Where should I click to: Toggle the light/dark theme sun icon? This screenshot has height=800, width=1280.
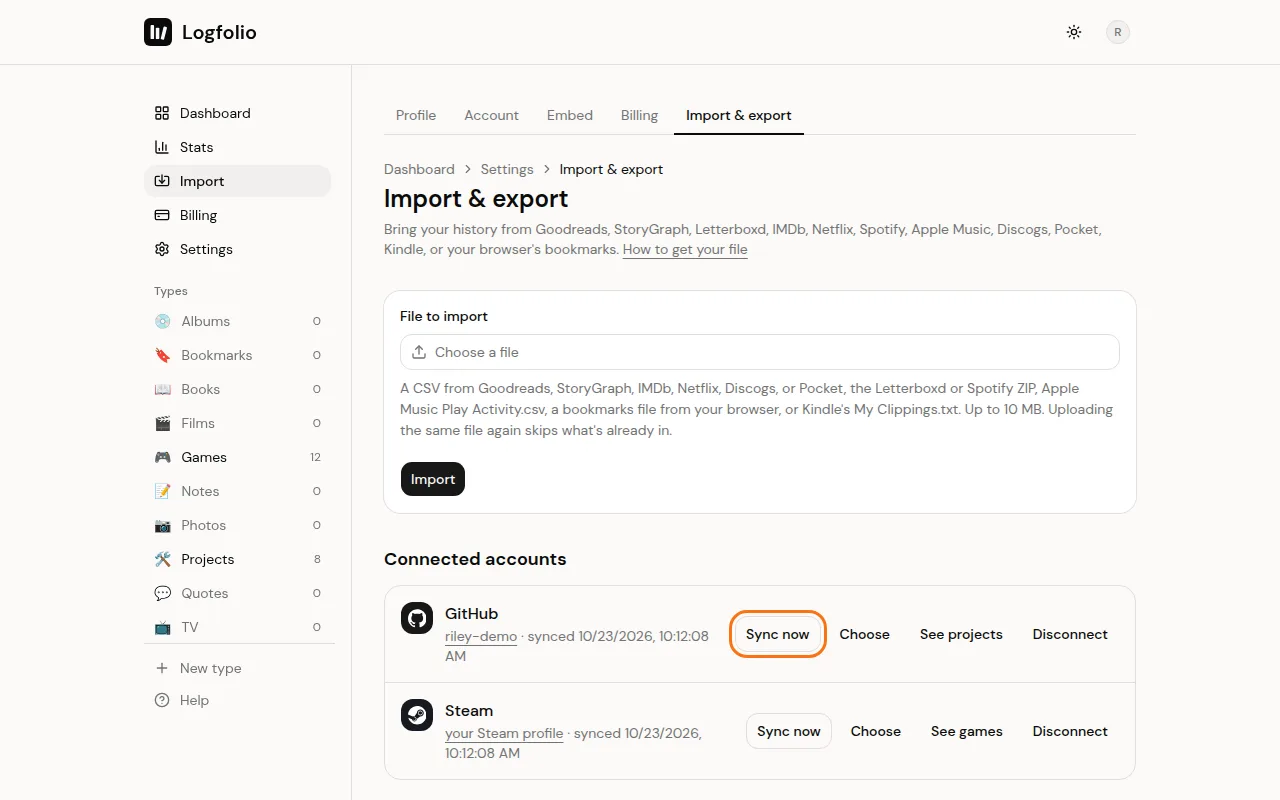(x=1074, y=32)
